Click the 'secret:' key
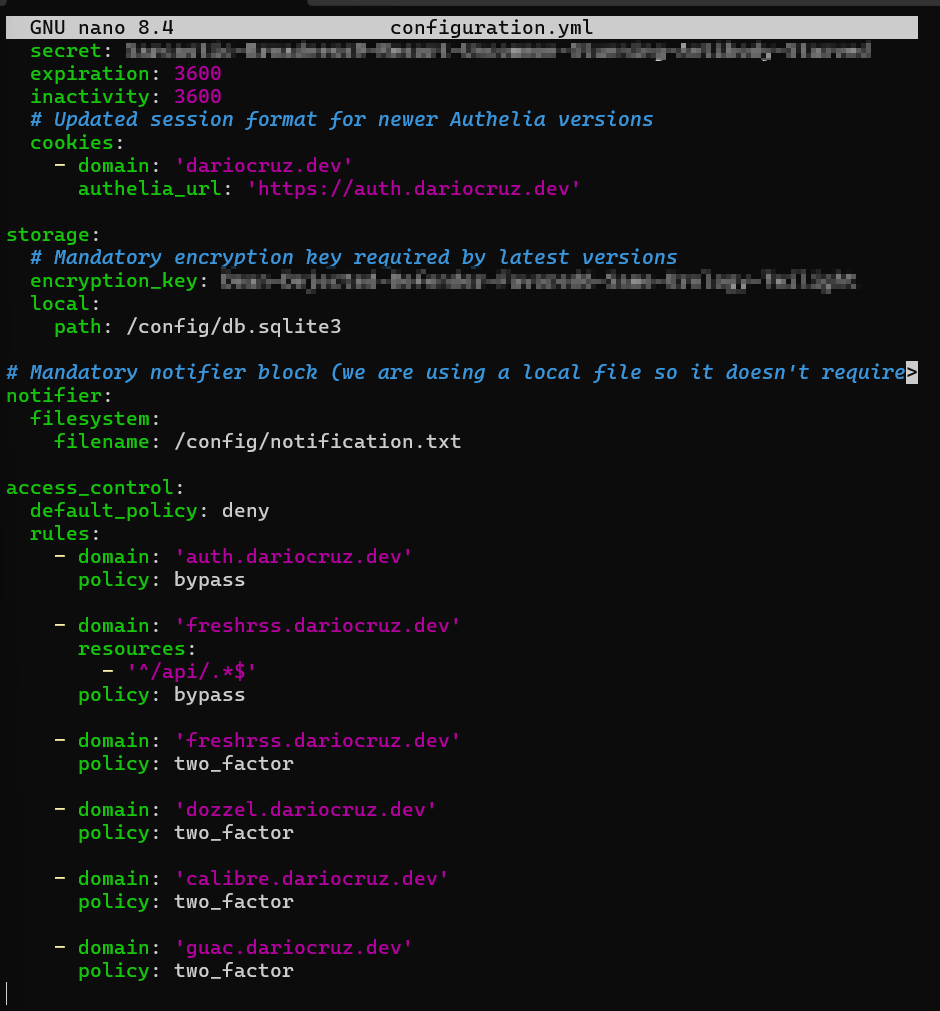 pyautogui.click(x=71, y=51)
